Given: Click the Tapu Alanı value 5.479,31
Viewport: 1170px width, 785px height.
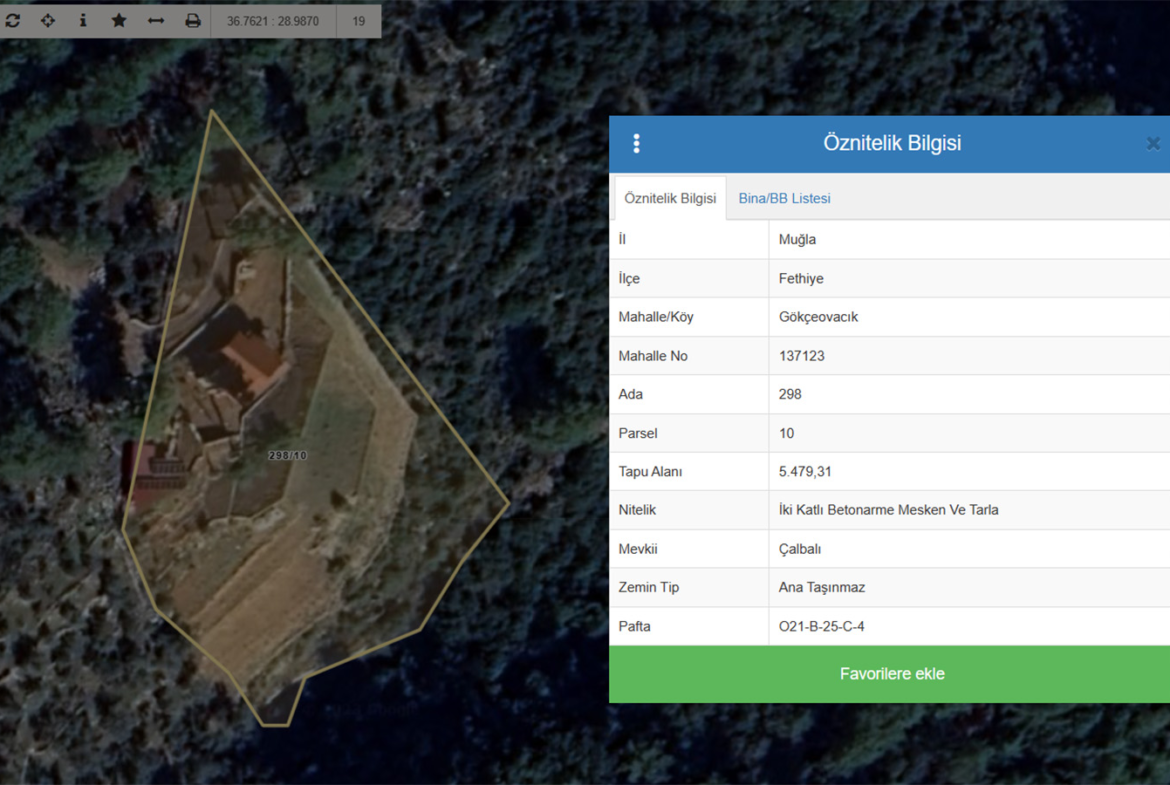Looking at the screenshot, I should (x=805, y=471).
